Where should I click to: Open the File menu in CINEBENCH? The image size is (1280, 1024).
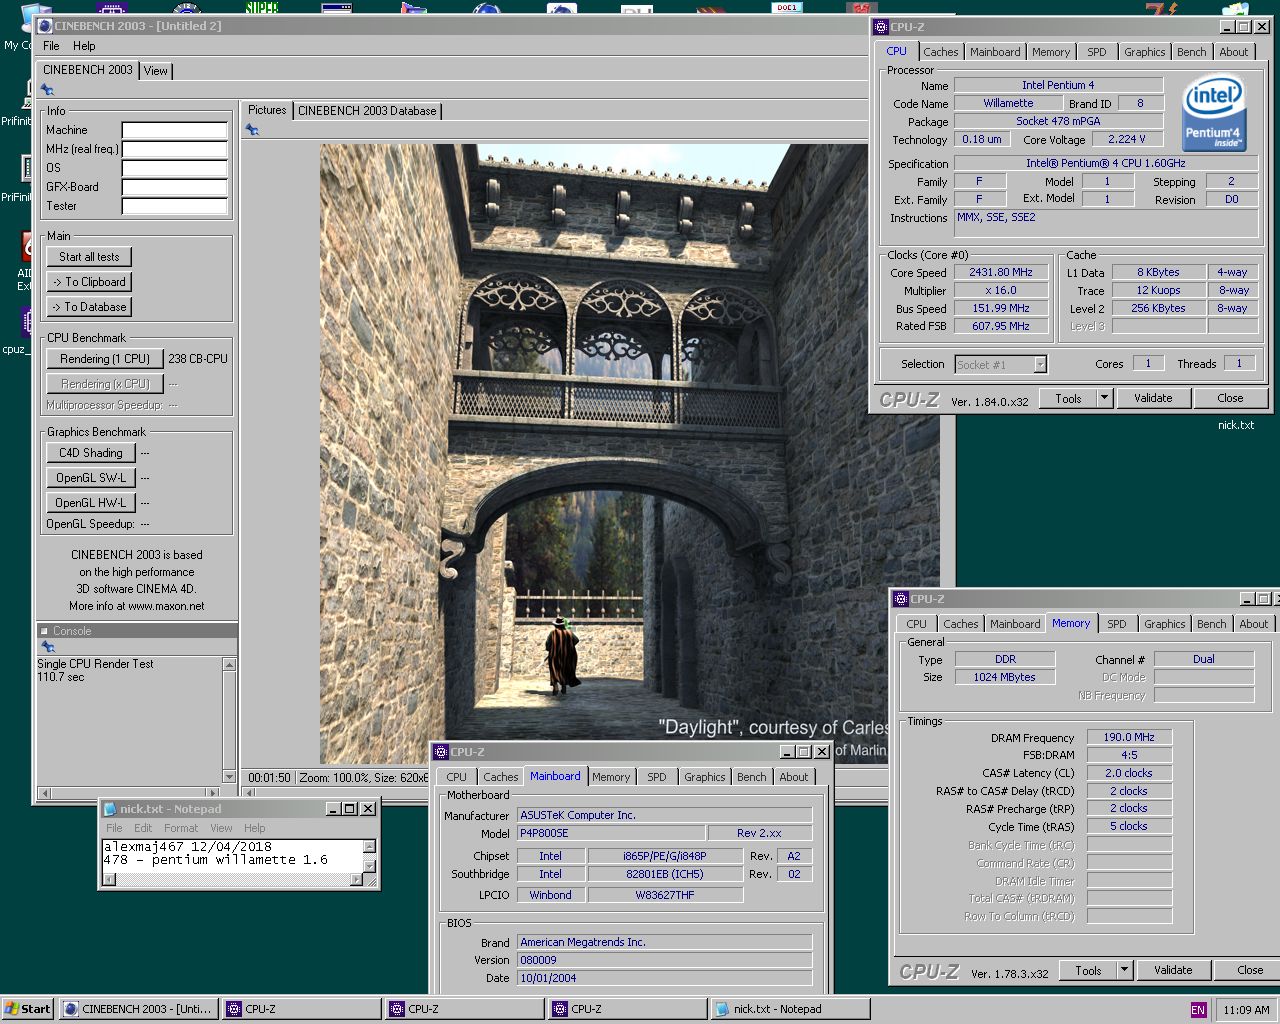(51, 46)
